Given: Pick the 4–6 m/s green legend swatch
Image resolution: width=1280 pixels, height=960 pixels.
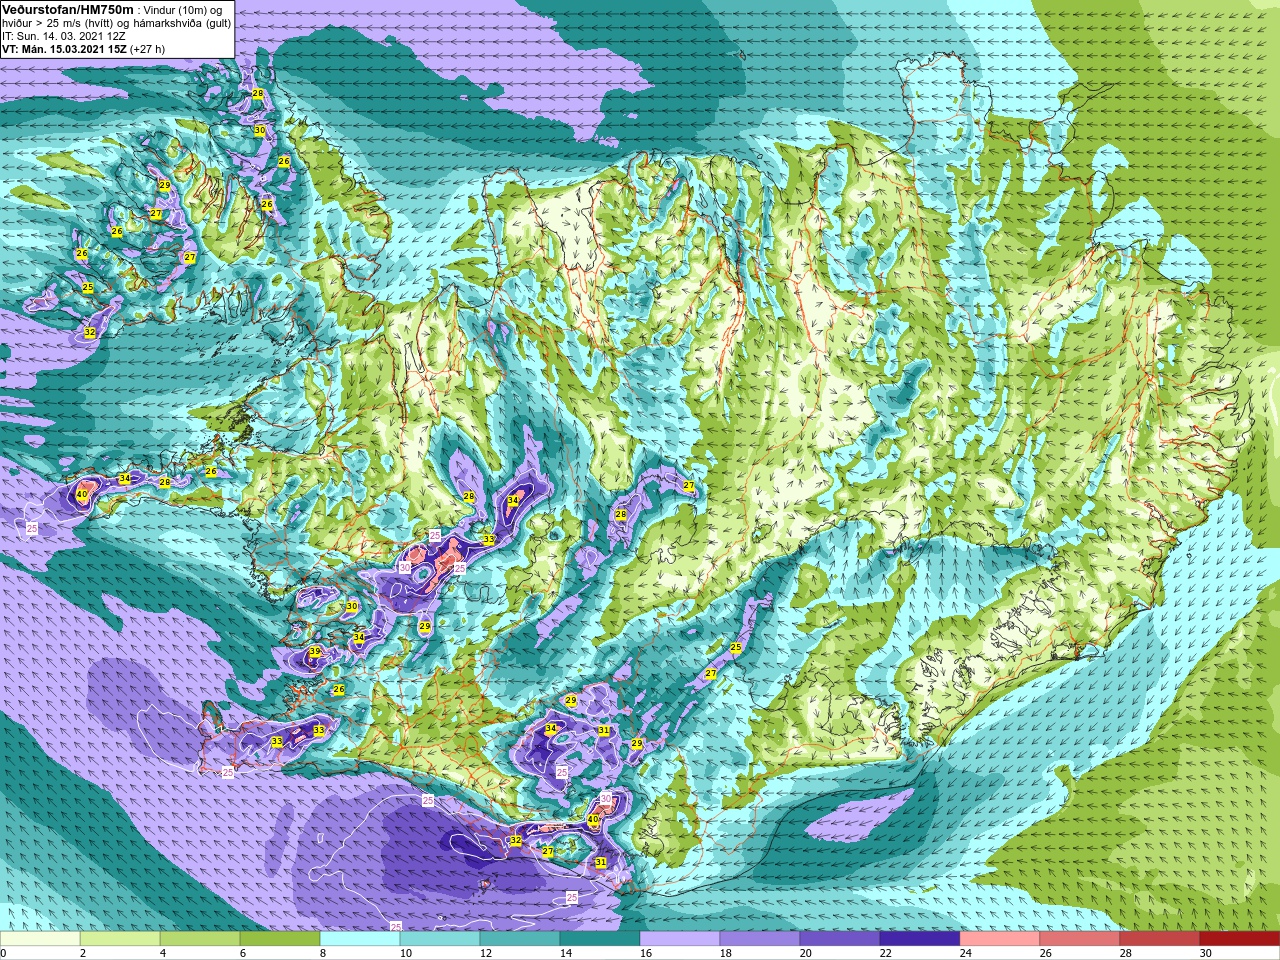Looking at the screenshot, I should point(200,939).
